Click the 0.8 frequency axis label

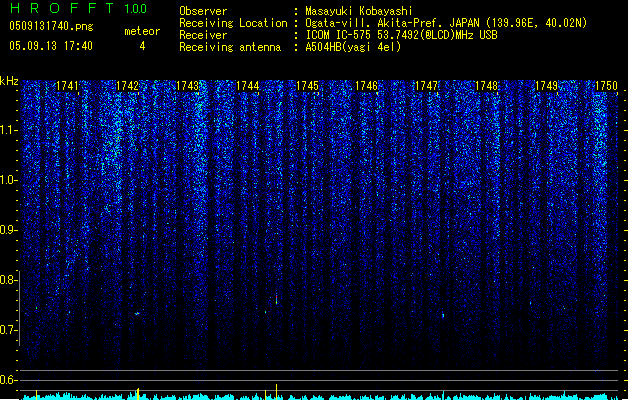point(8,280)
